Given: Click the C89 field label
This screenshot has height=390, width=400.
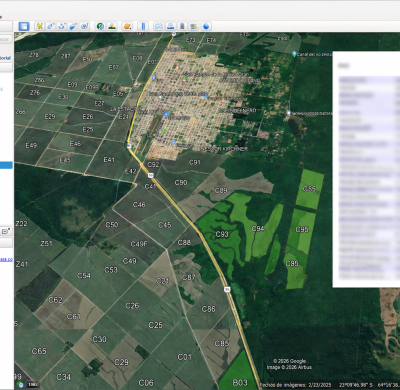Looking at the screenshot, I should tap(221, 190).
